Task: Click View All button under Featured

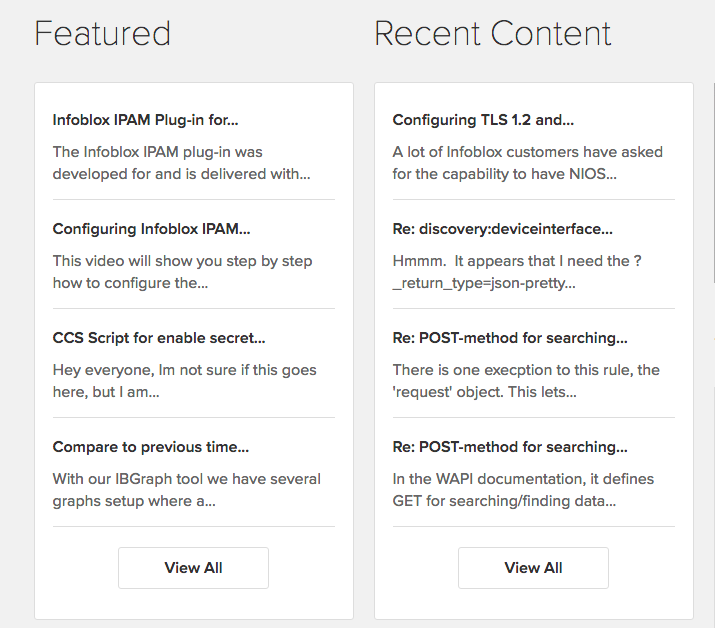Action: [x=193, y=568]
